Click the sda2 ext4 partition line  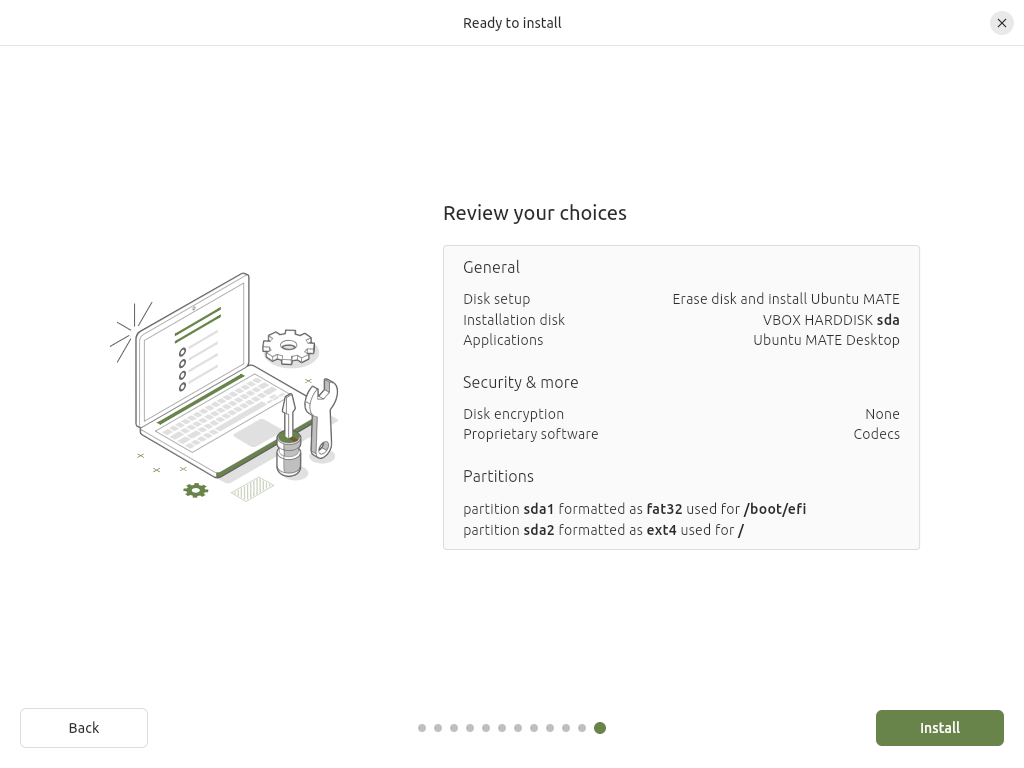point(603,530)
